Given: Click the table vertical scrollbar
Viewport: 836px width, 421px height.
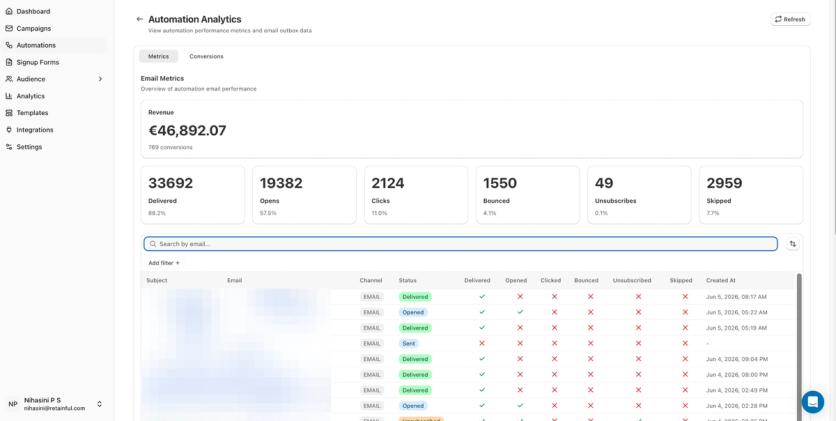Looking at the screenshot, I should [799, 346].
